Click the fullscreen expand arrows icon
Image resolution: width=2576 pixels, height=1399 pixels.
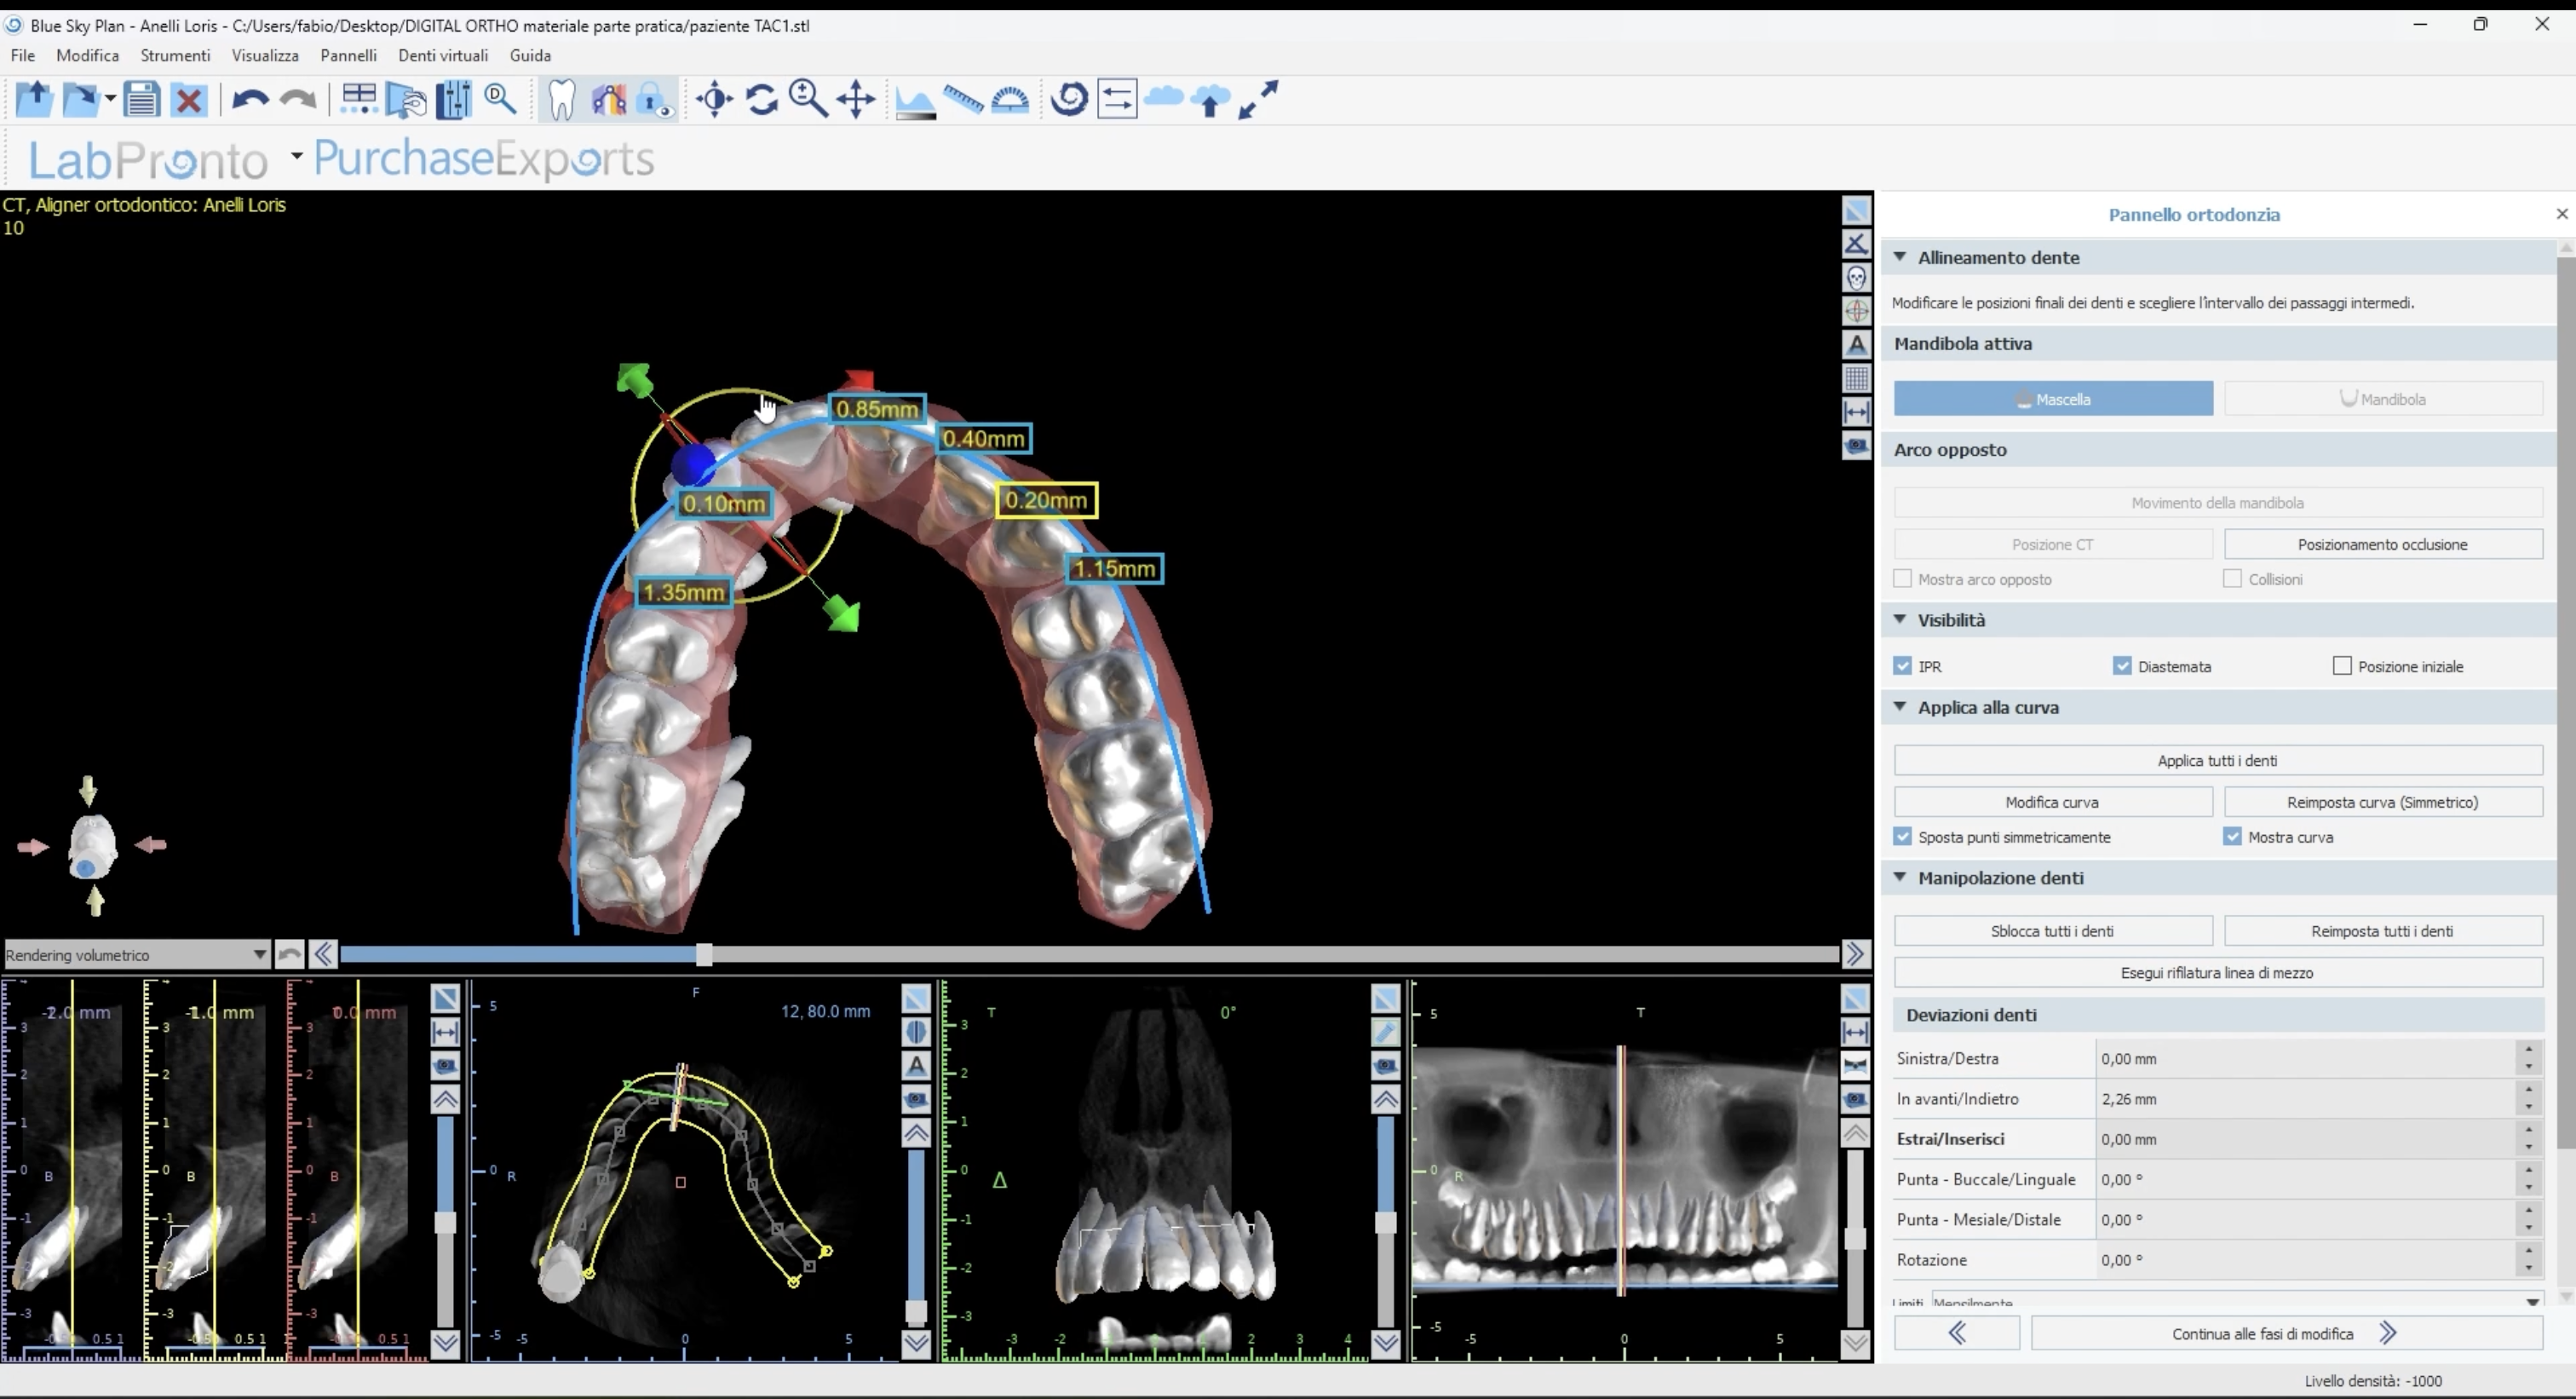(1258, 100)
